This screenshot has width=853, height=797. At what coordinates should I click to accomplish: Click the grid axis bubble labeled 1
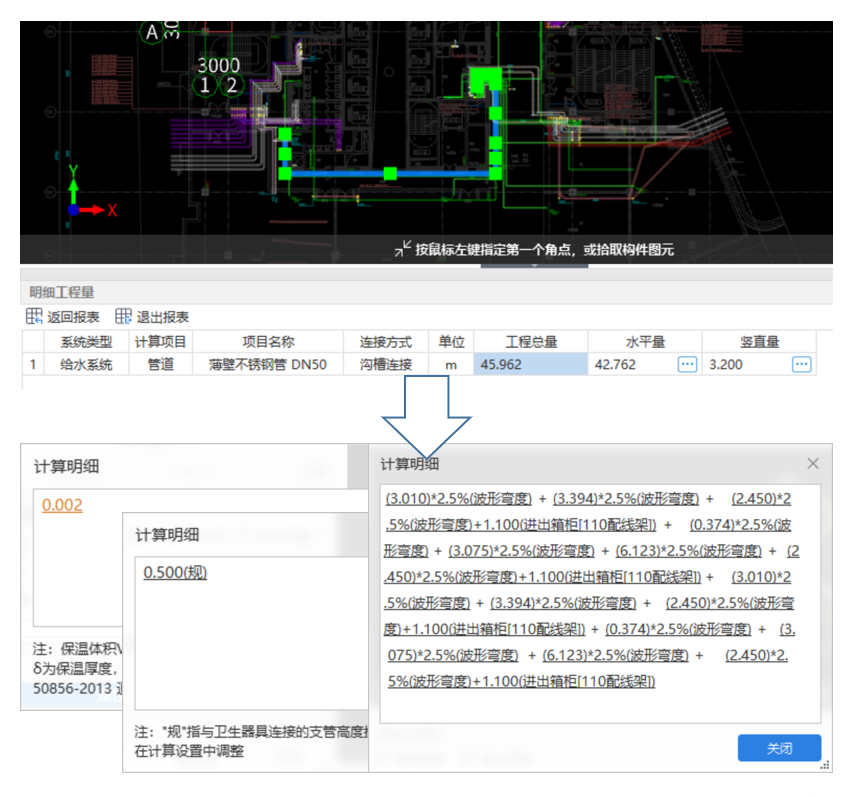tap(205, 86)
